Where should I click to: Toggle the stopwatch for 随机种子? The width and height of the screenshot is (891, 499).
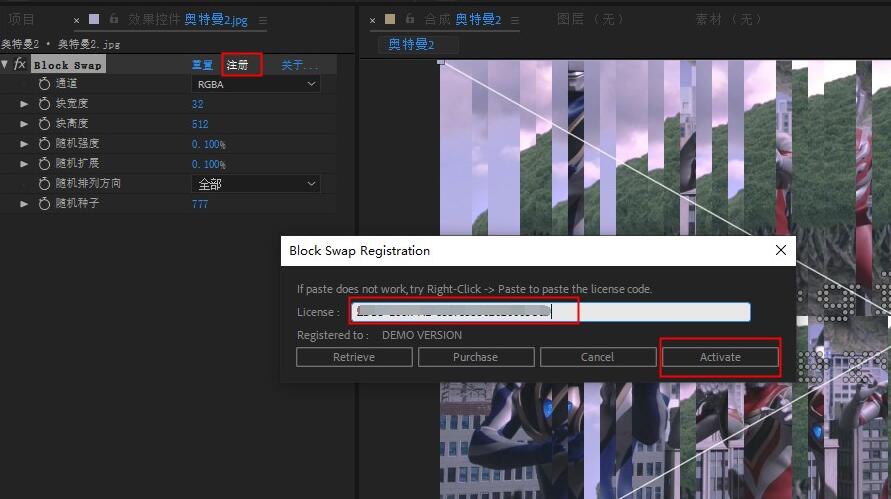click(x=44, y=203)
